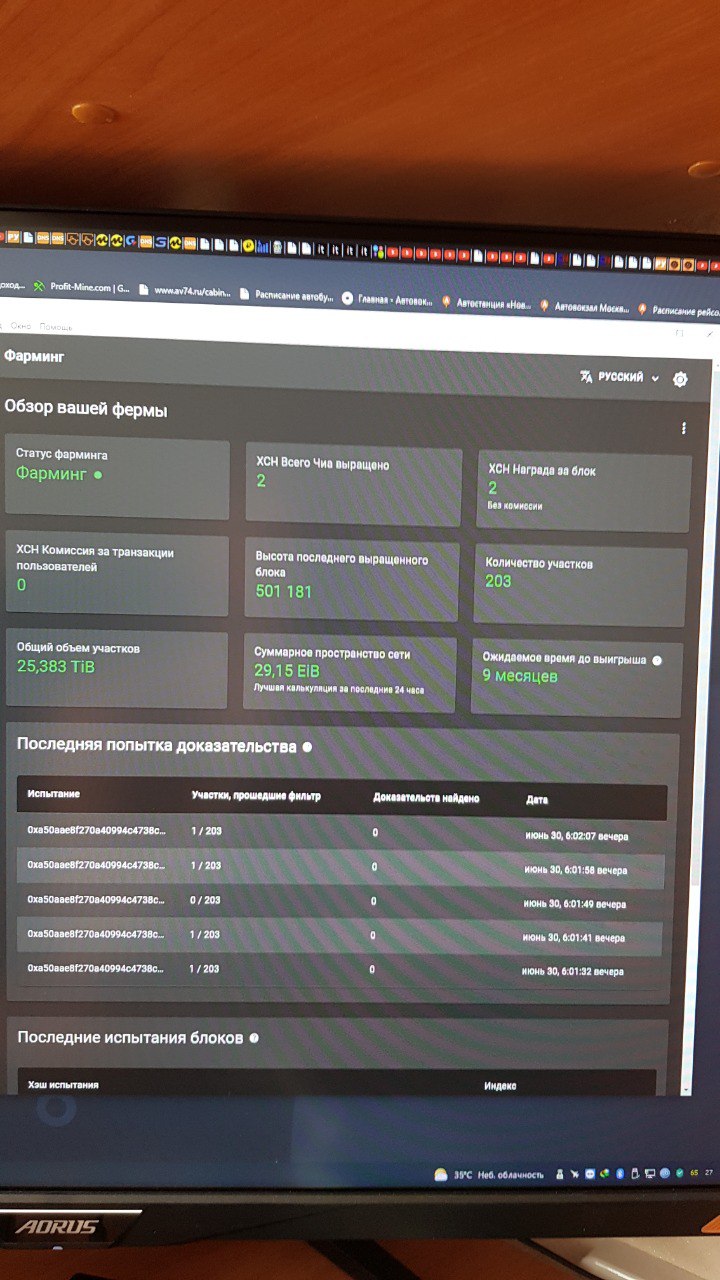This screenshot has width=720, height=1280.
Task: Click the 501 181 block height value
Action: coord(284,592)
